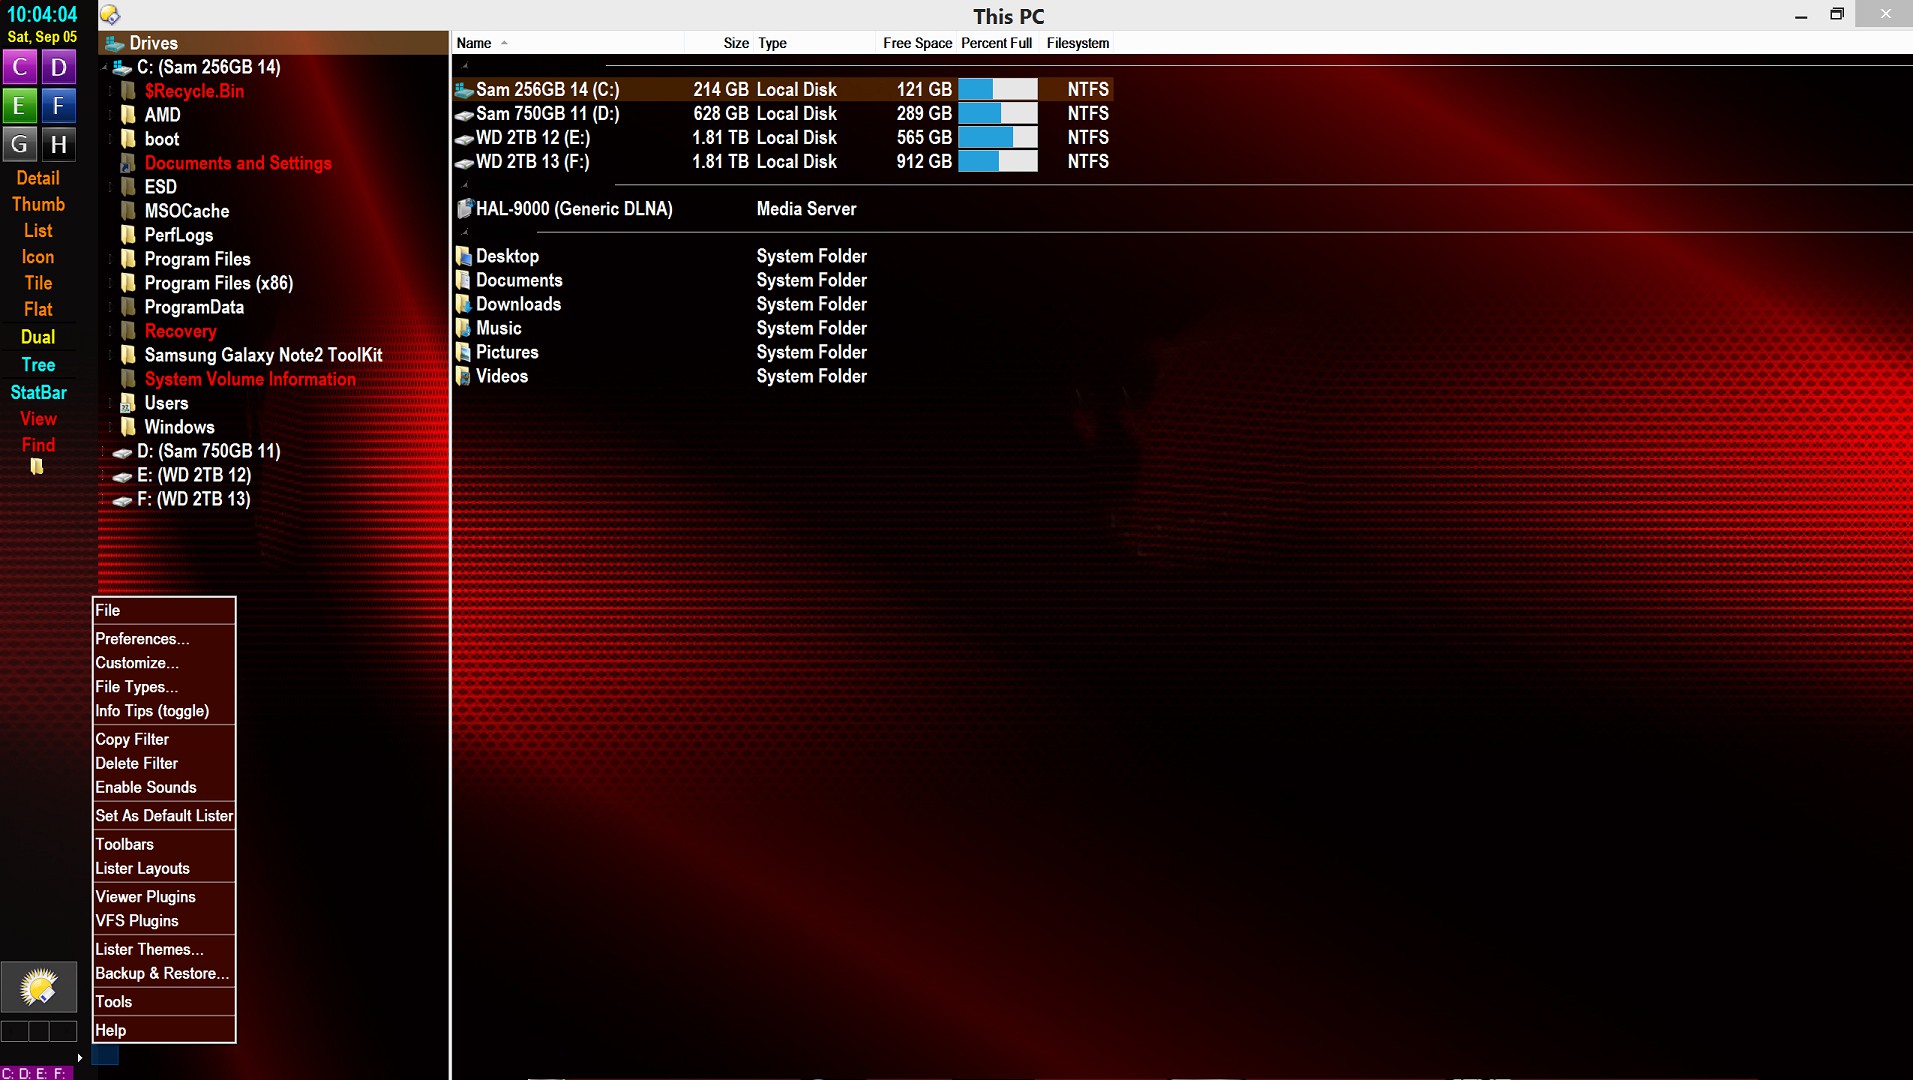The image size is (1913, 1080).
Task: Expand the Program Files folder in tree
Action: [x=111, y=259]
